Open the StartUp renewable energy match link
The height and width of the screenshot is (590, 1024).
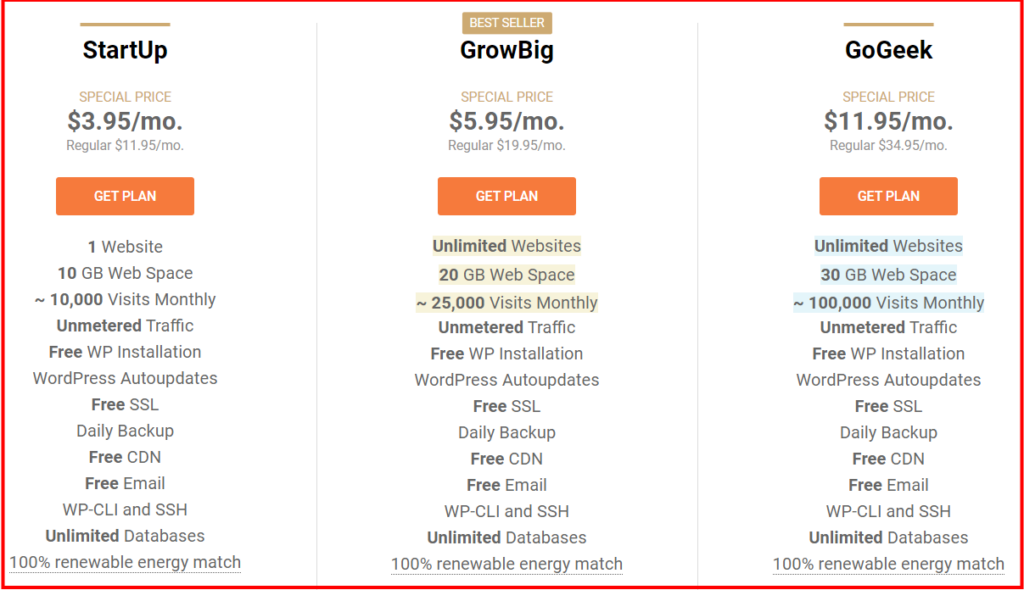tap(125, 562)
